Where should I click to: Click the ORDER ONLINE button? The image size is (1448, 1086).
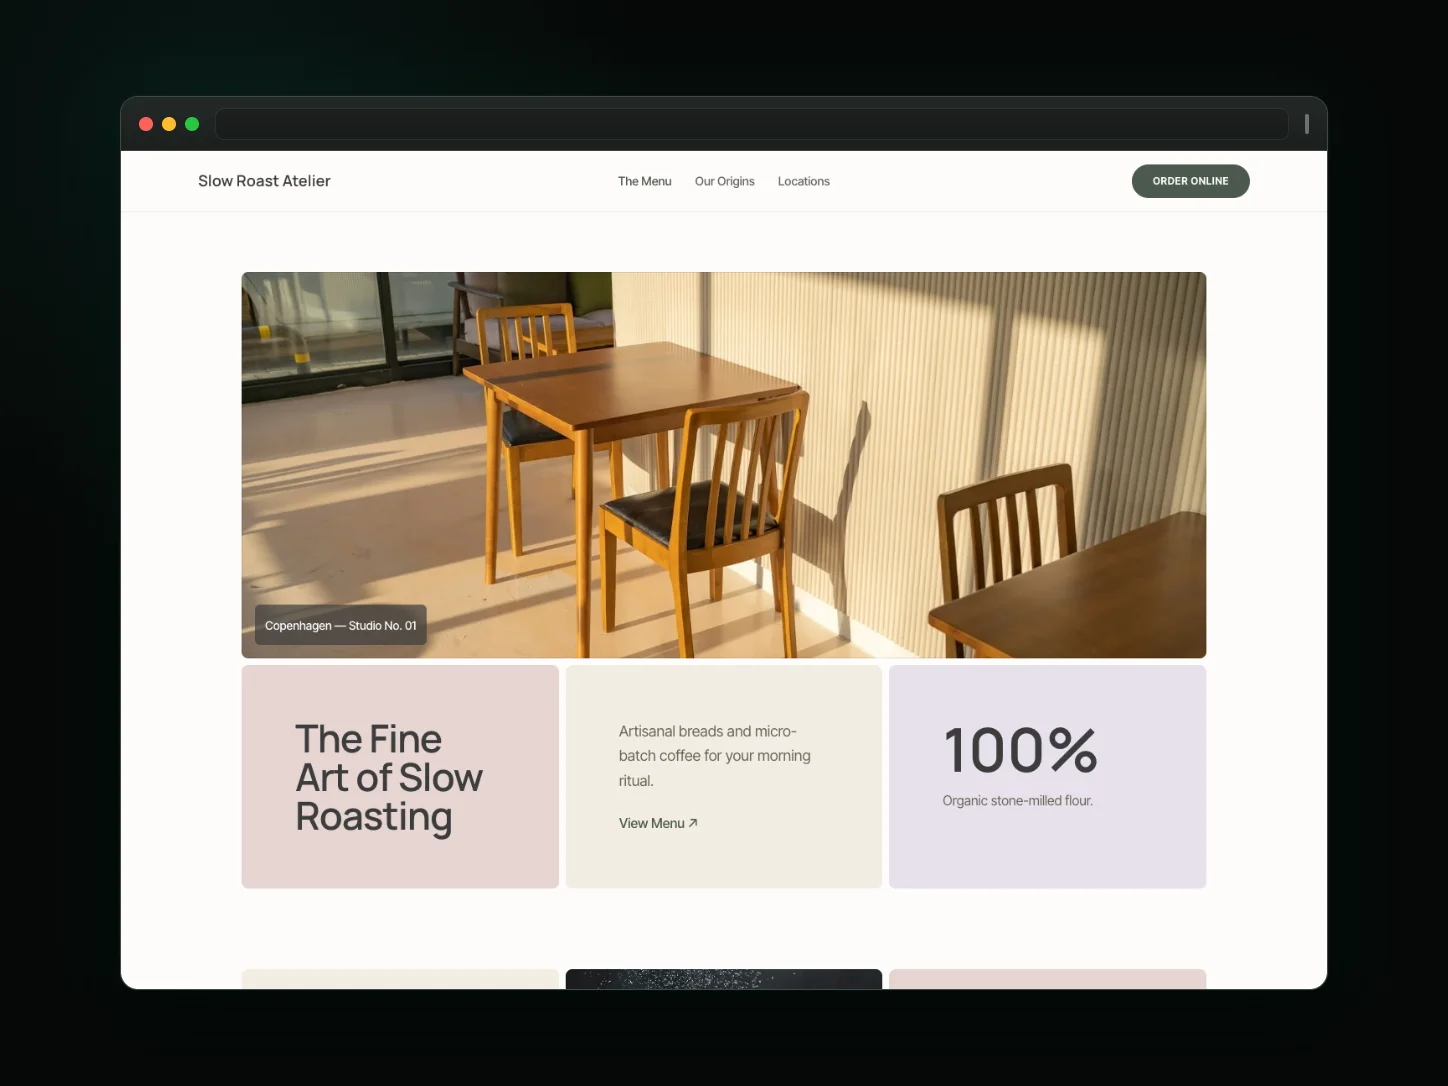(x=1190, y=181)
